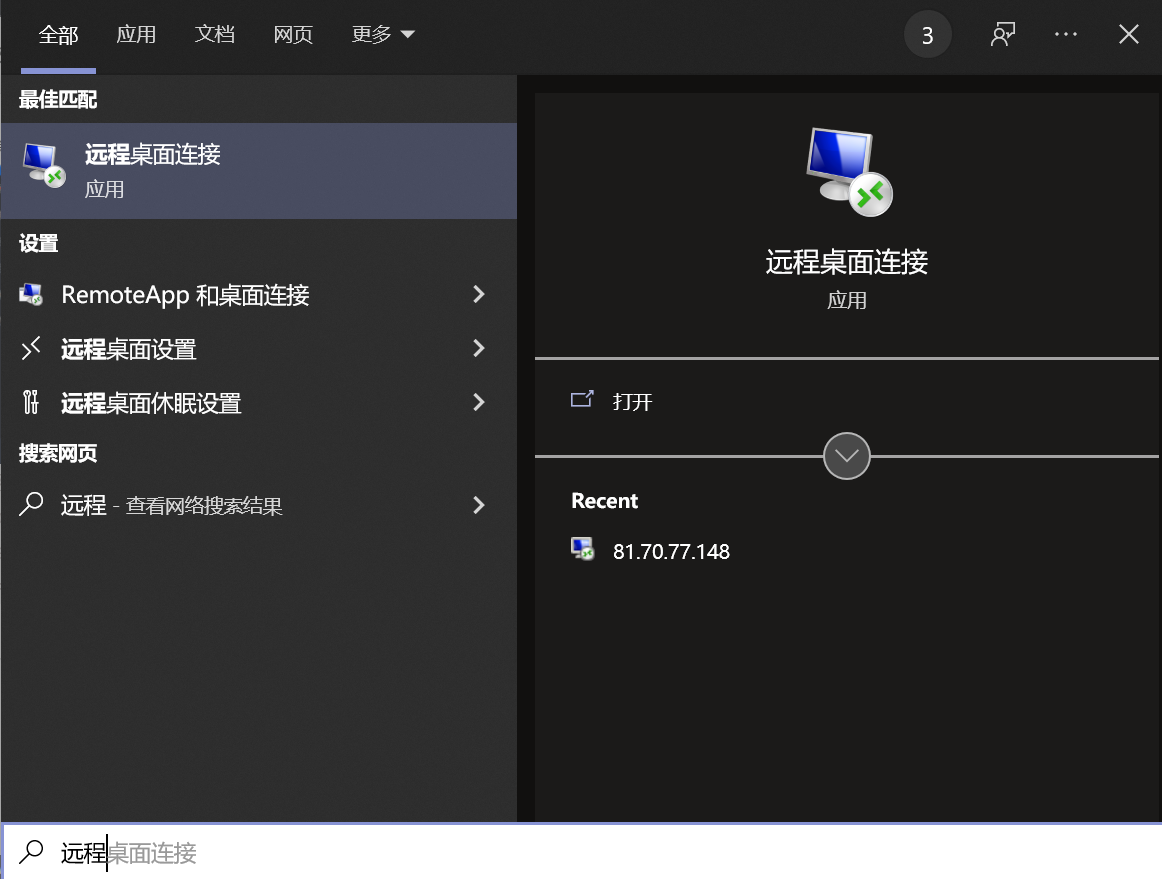Open recent connection 81.70.77.148

click(x=671, y=550)
